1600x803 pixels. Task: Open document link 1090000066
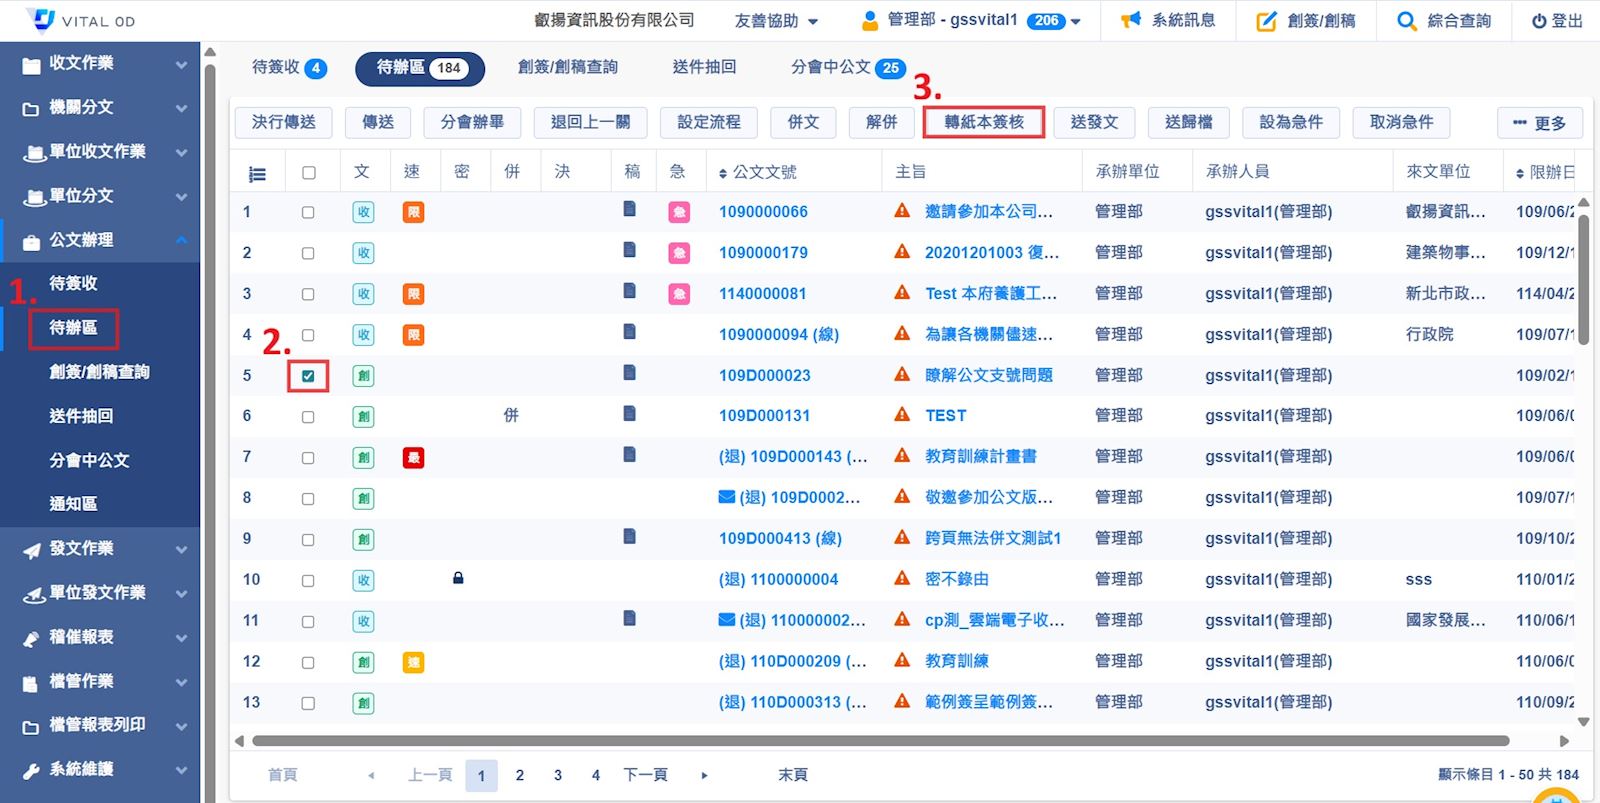tap(763, 212)
